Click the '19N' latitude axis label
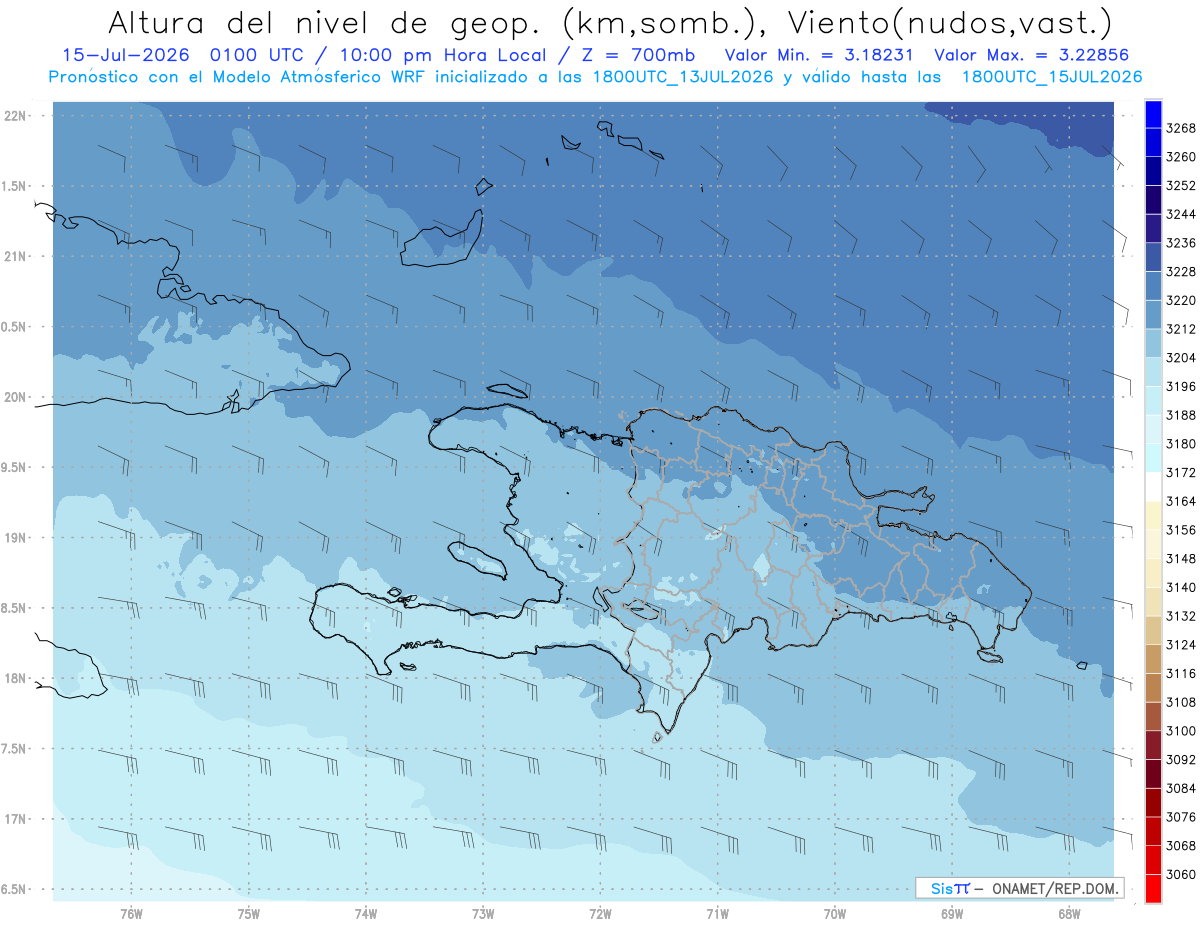Image resolution: width=1200 pixels, height=927 pixels. [17, 538]
